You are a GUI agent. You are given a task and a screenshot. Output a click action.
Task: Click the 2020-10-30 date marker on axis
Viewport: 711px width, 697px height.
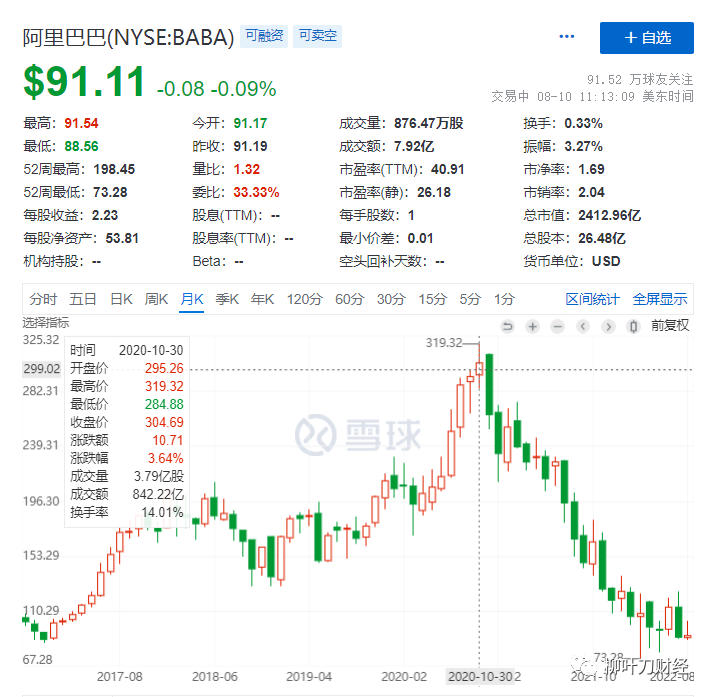pyautogui.click(x=480, y=677)
